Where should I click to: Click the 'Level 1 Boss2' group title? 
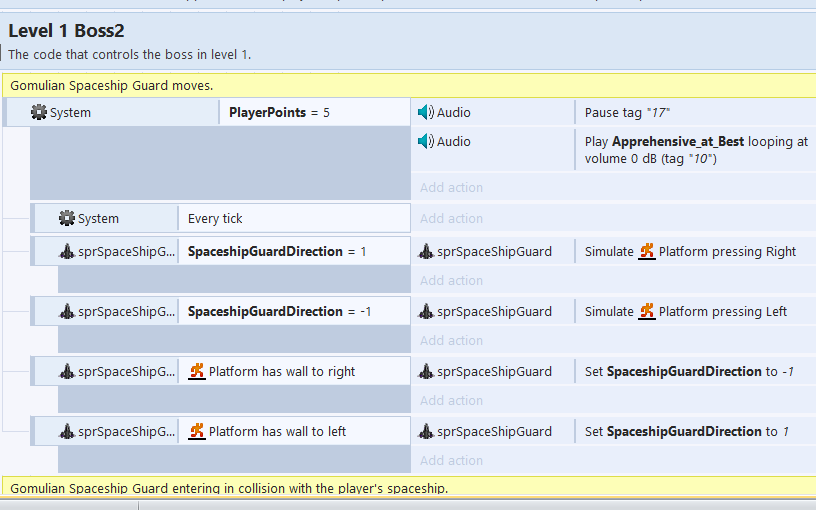pyautogui.click(x=66, y=31)
